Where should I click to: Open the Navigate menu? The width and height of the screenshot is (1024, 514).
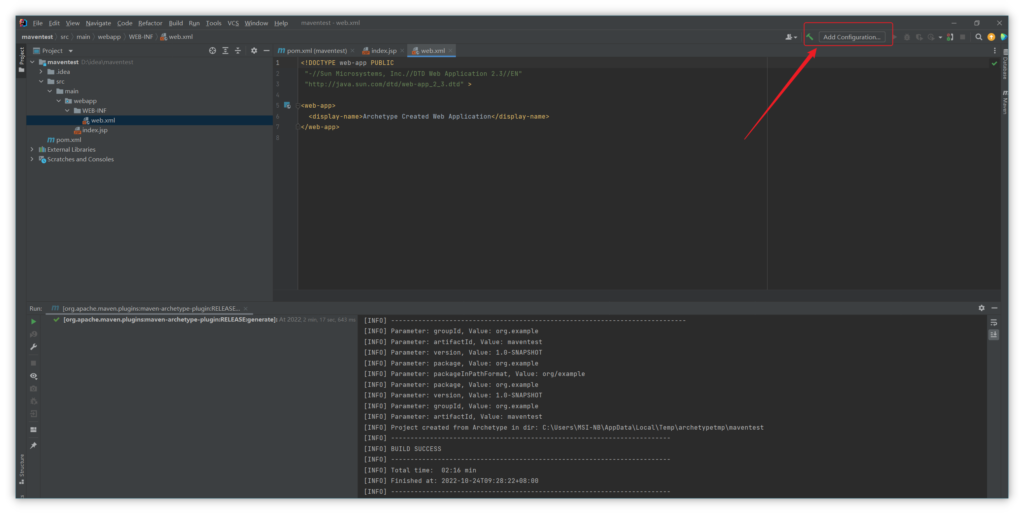tap(98, 24)
